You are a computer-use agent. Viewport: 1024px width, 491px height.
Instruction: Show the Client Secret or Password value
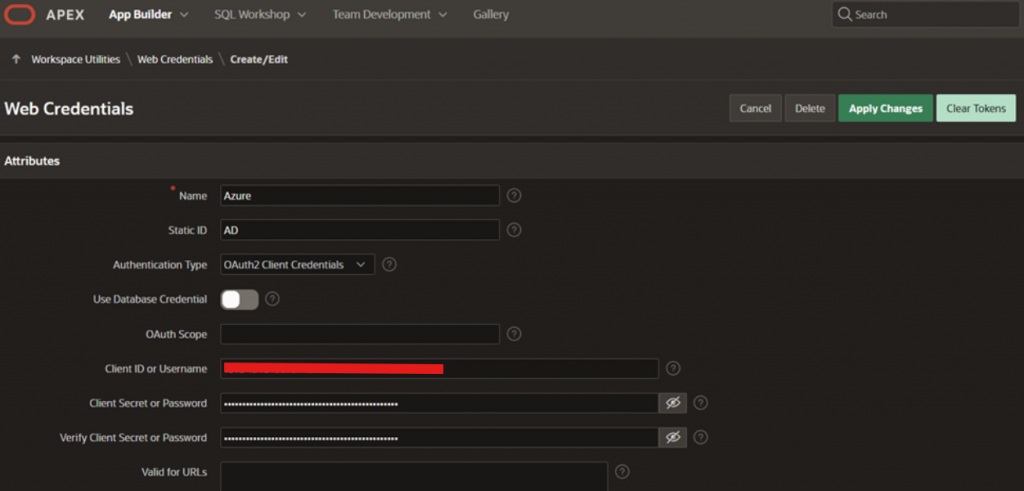(673, 403)
